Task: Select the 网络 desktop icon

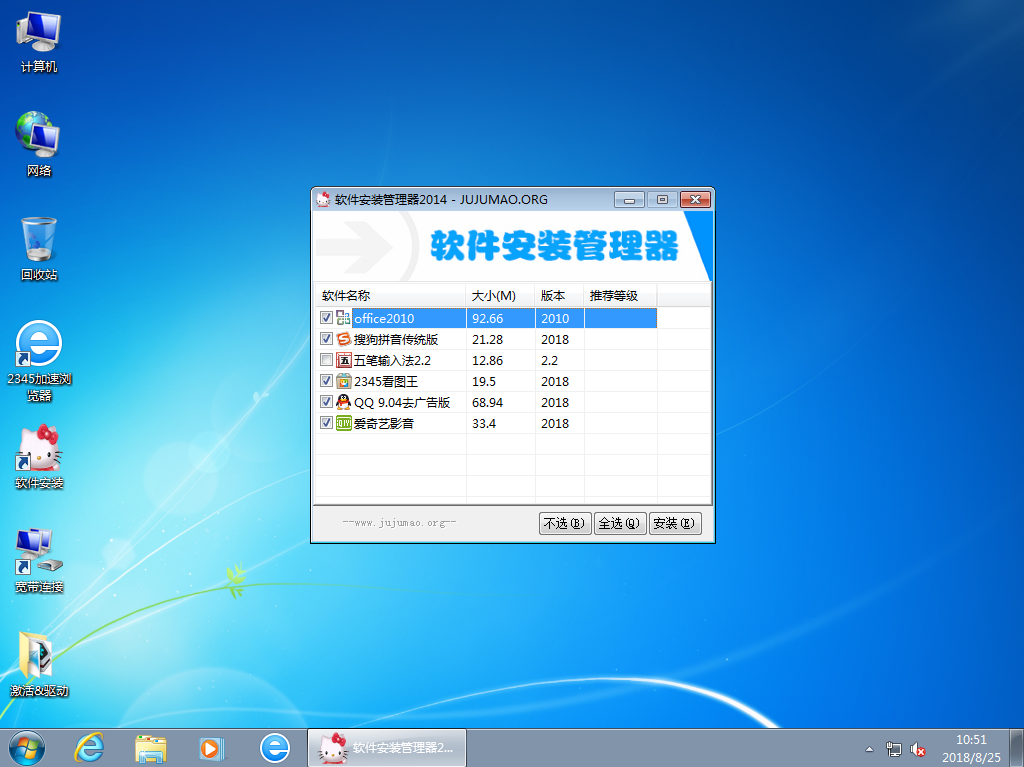Action: 39,142
